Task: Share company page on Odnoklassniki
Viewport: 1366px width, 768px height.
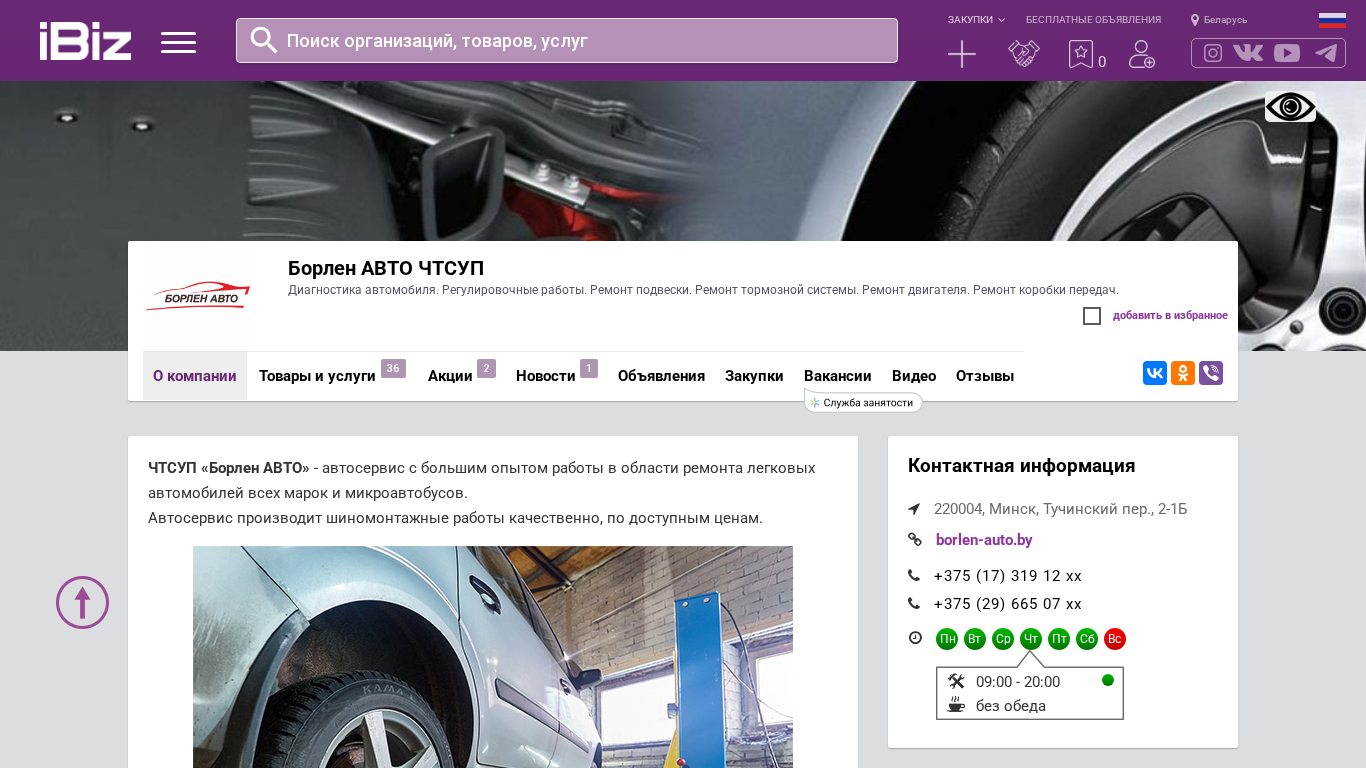Action: 1183,373
